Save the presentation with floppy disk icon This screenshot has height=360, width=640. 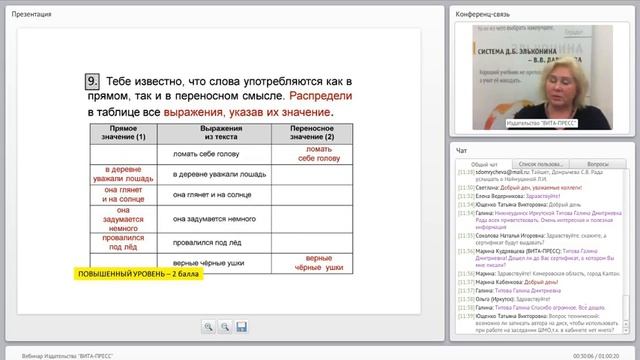click(x=242, y=327)
